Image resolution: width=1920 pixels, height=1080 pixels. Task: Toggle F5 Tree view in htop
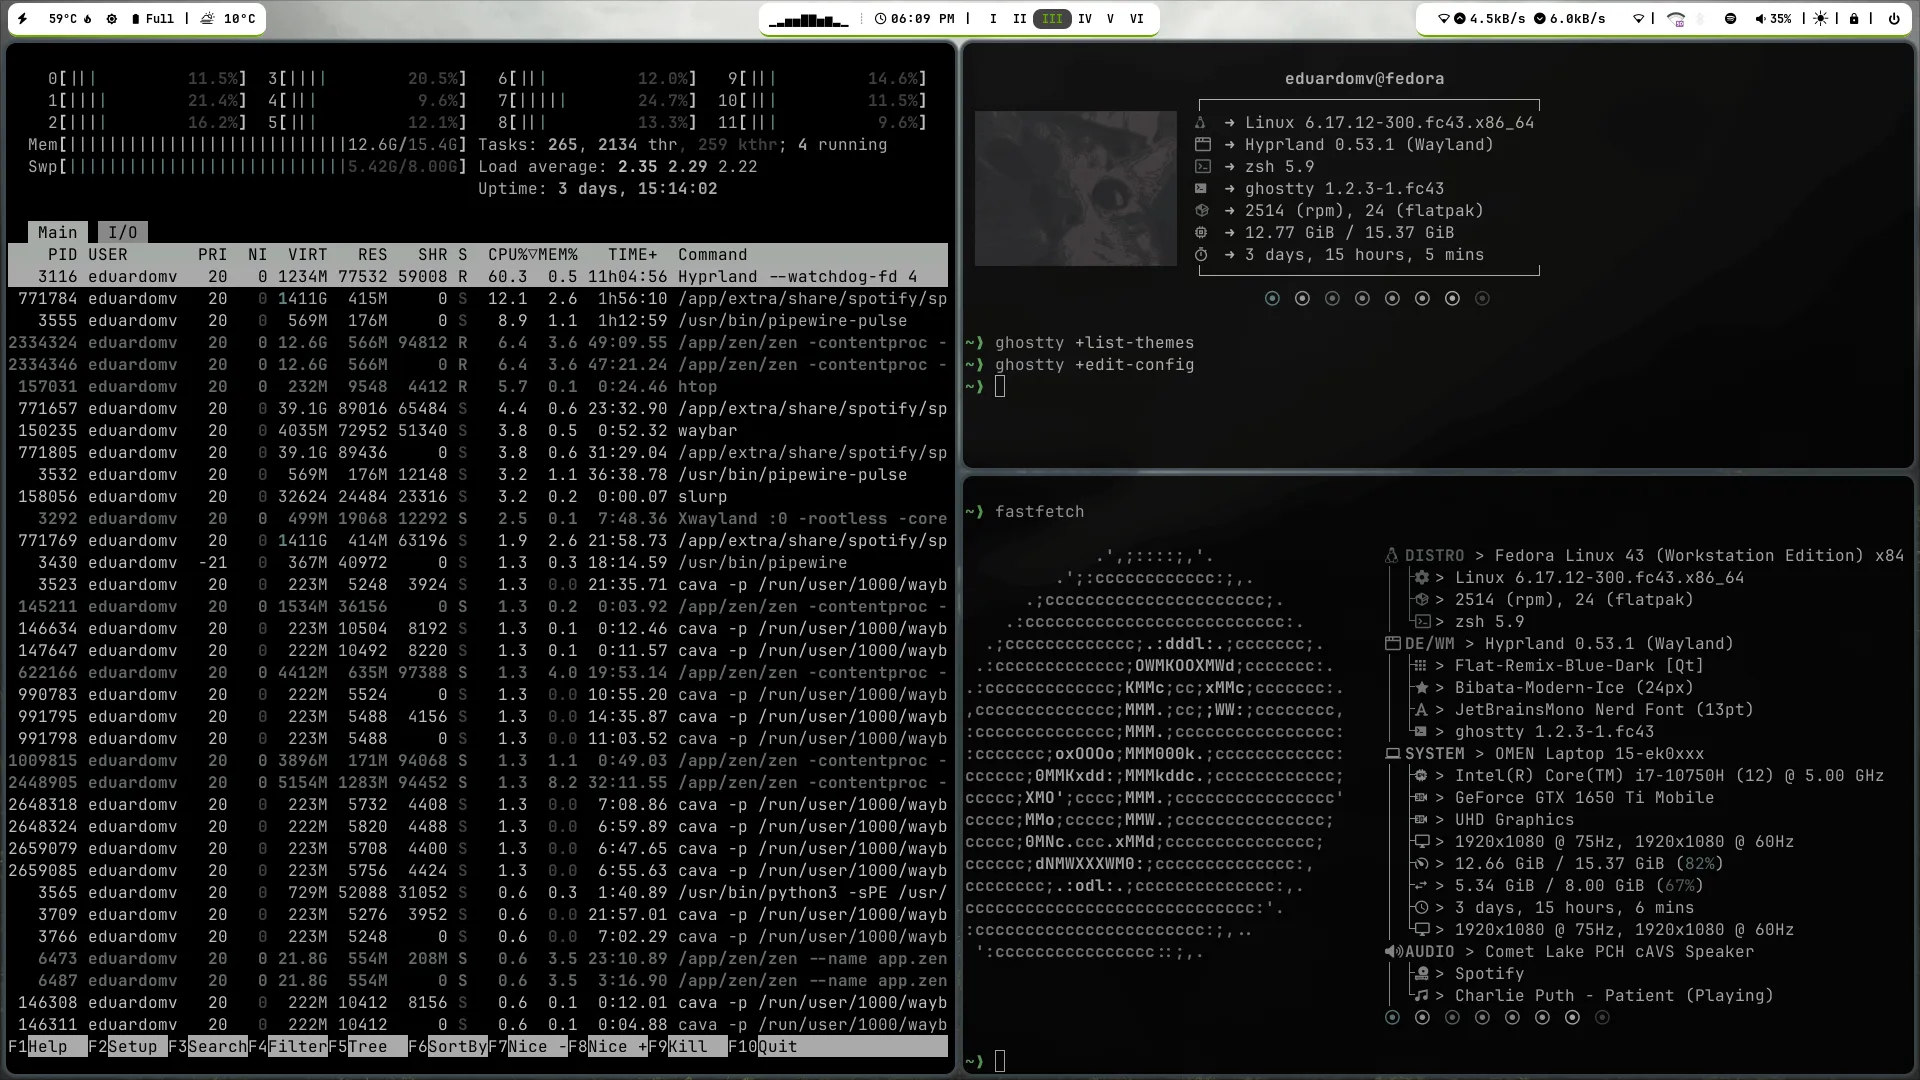pos(367,1047)
